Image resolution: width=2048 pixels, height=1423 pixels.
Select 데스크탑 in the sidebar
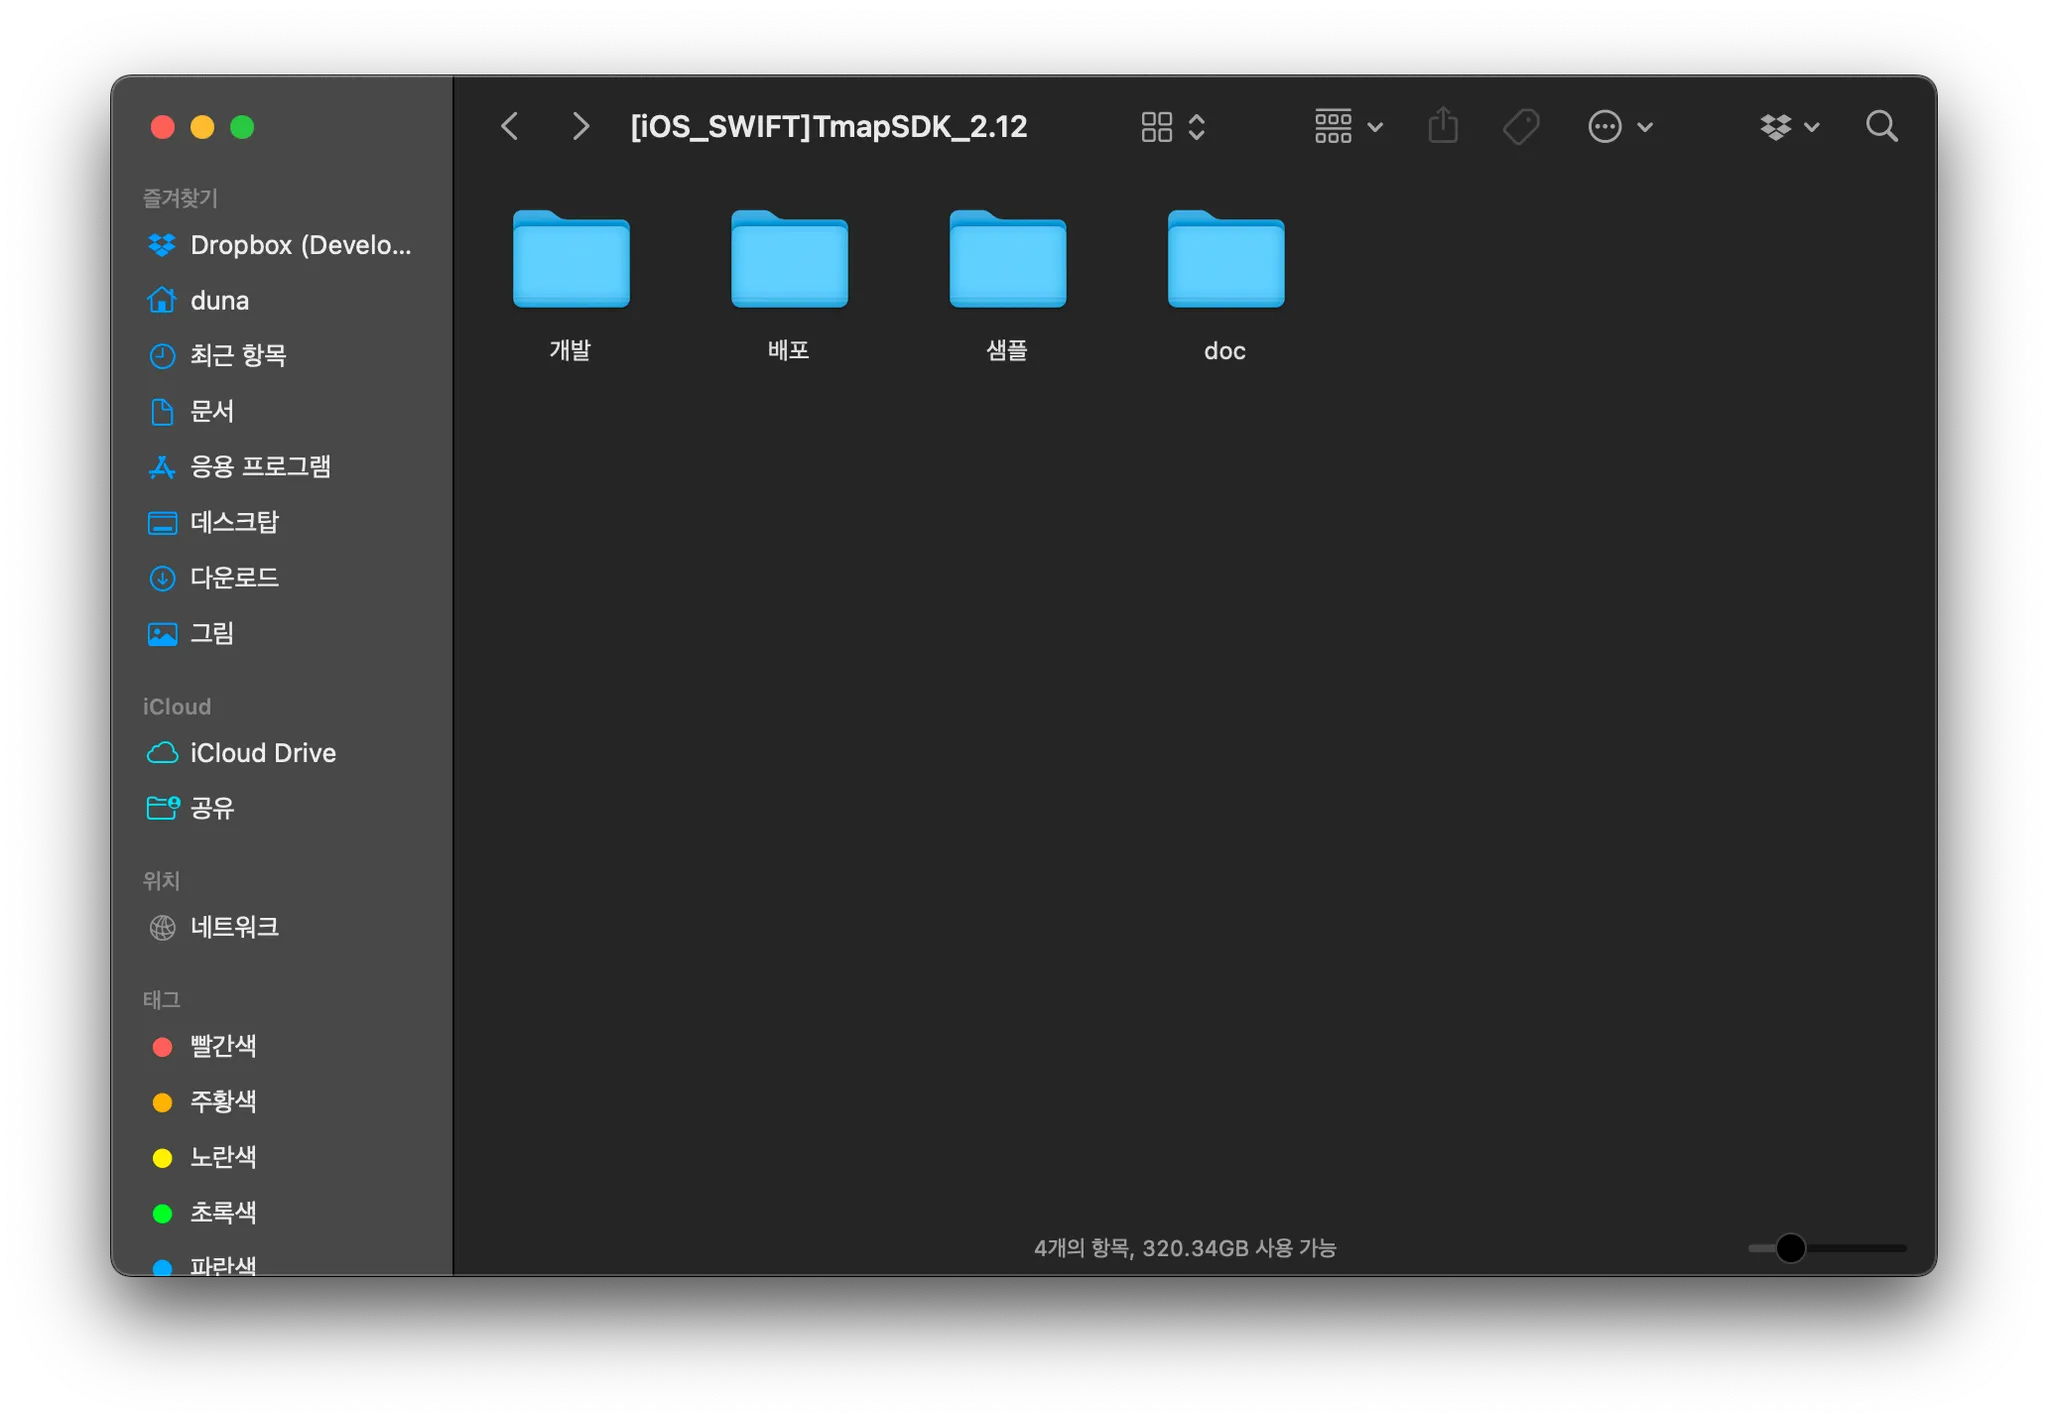click(234, 522)
